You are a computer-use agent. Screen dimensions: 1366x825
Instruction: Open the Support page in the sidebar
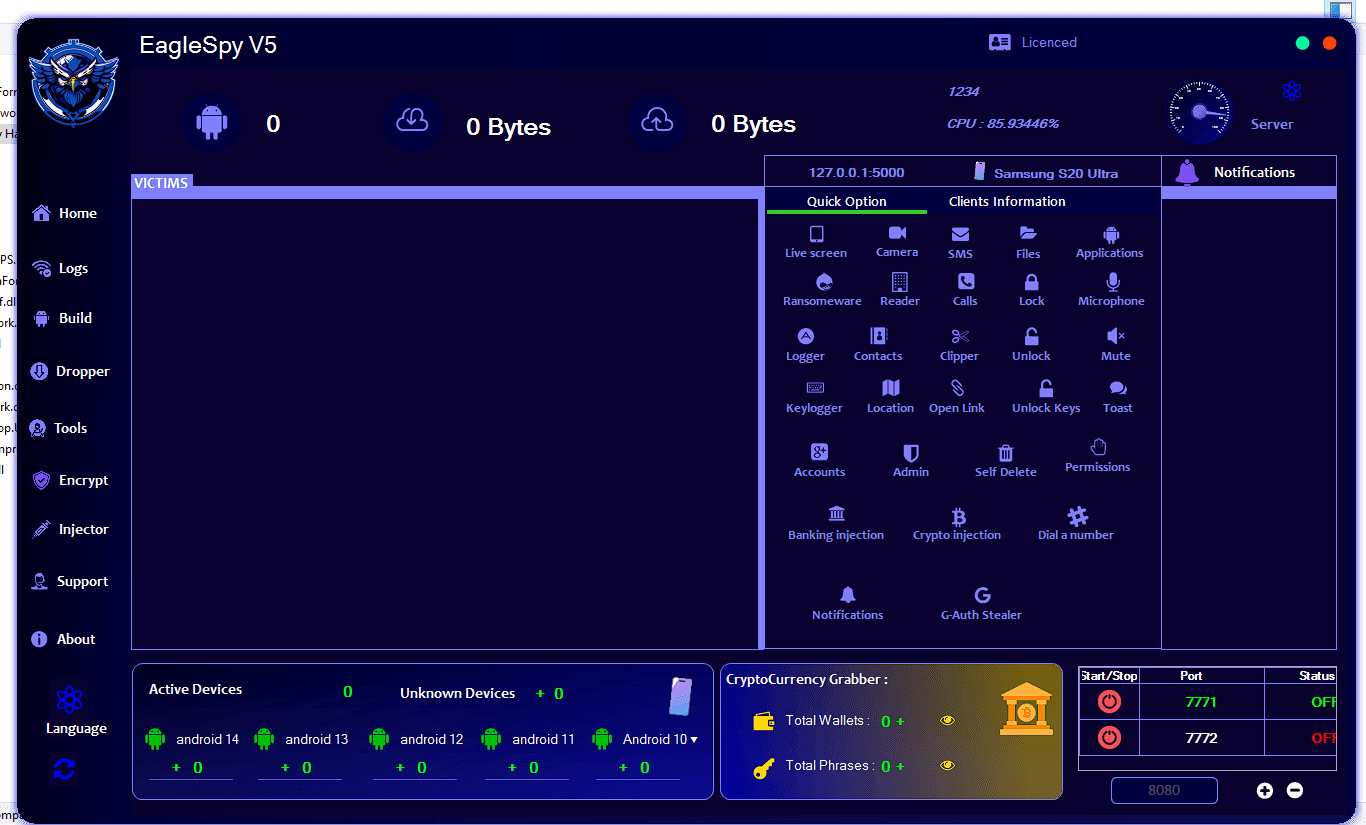(69, 581)
